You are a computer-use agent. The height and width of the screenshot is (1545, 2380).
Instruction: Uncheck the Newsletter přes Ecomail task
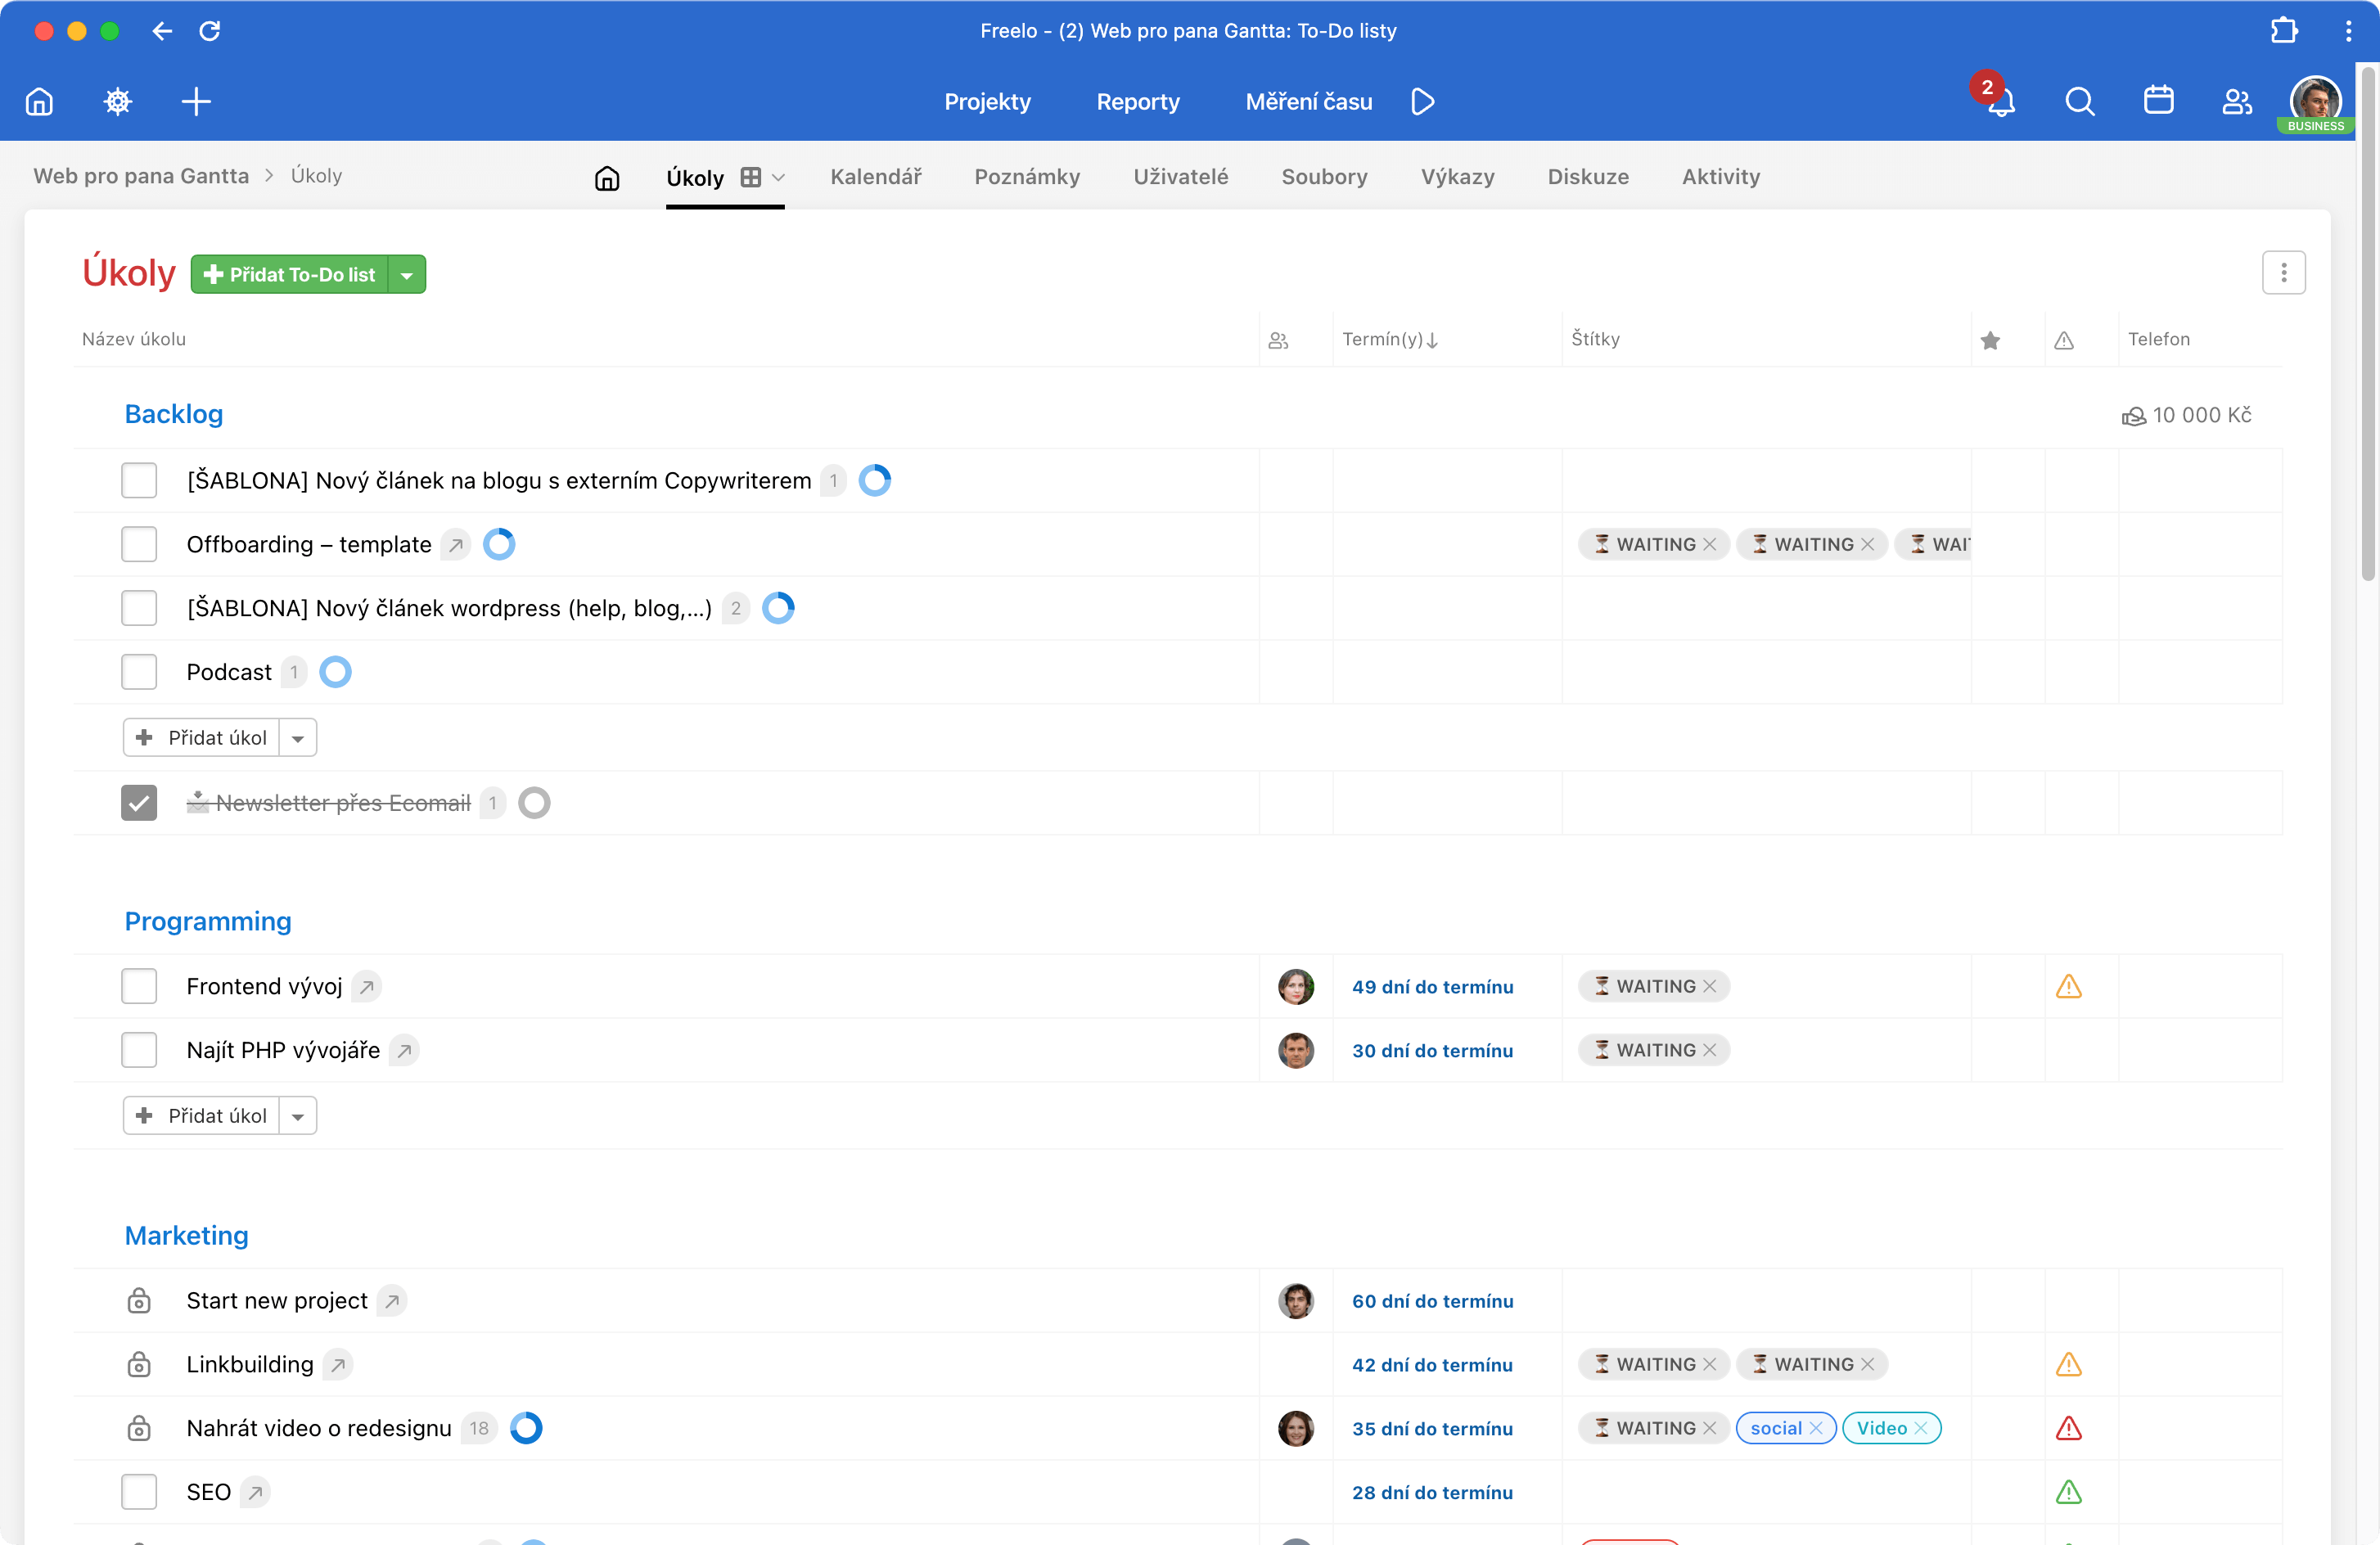[x=139, y=803]
